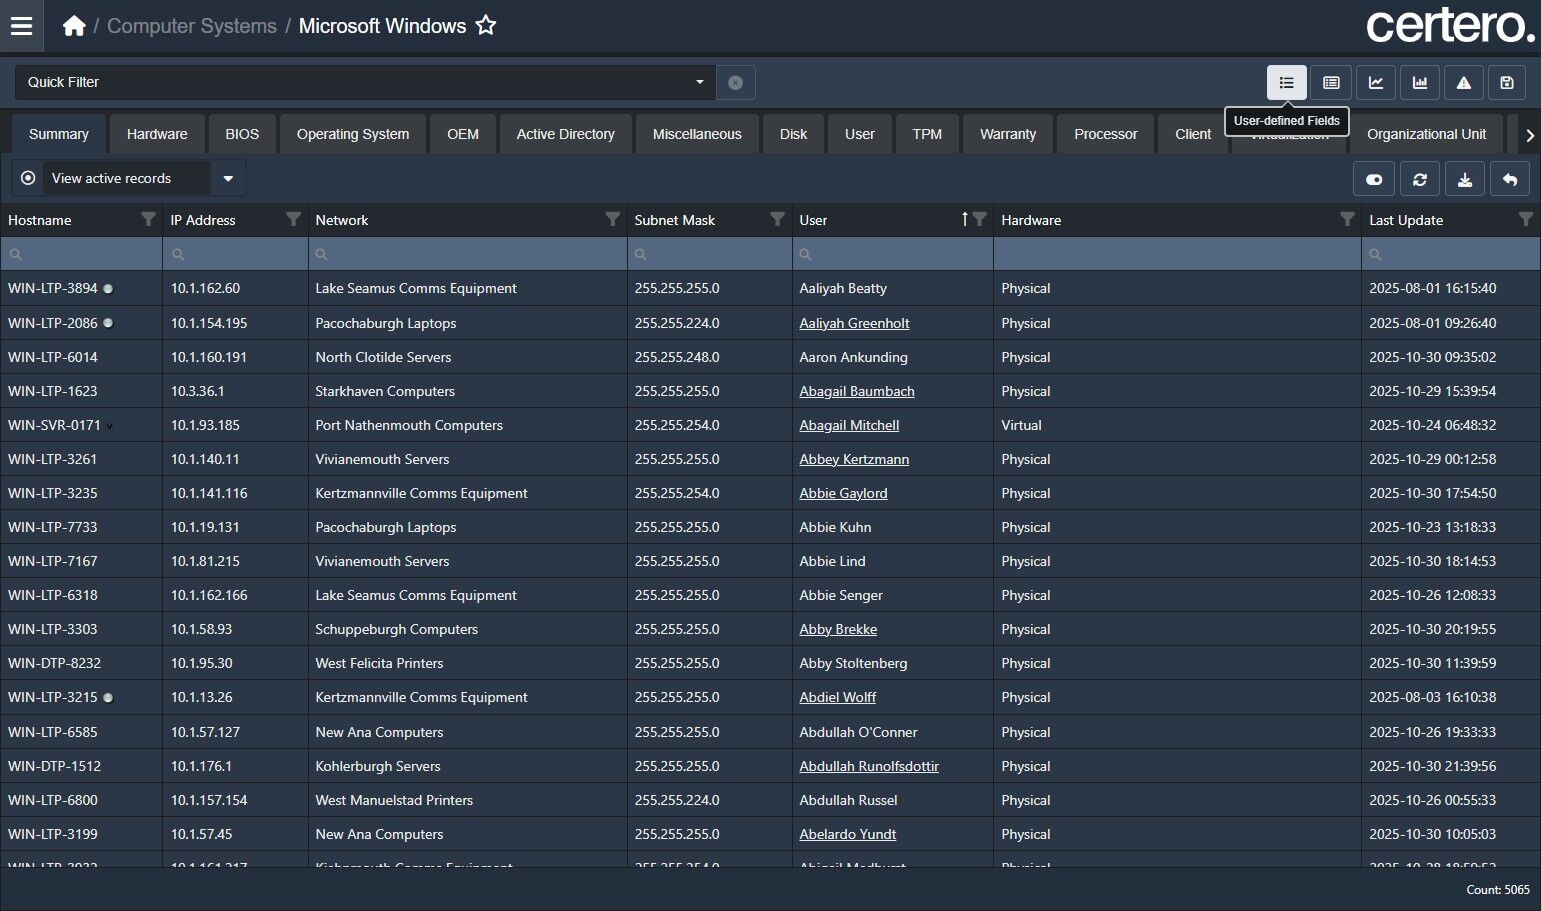This screenshot has width=1541, height=911.
Task: Click the Computer Systems breadcrumb link
Action: [x=191, y=26]
